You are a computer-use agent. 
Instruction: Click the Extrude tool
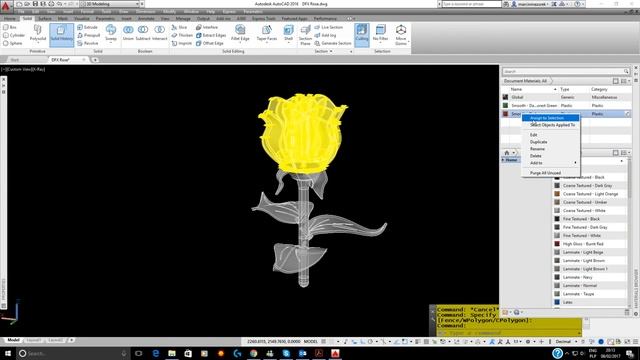point(88,27)
